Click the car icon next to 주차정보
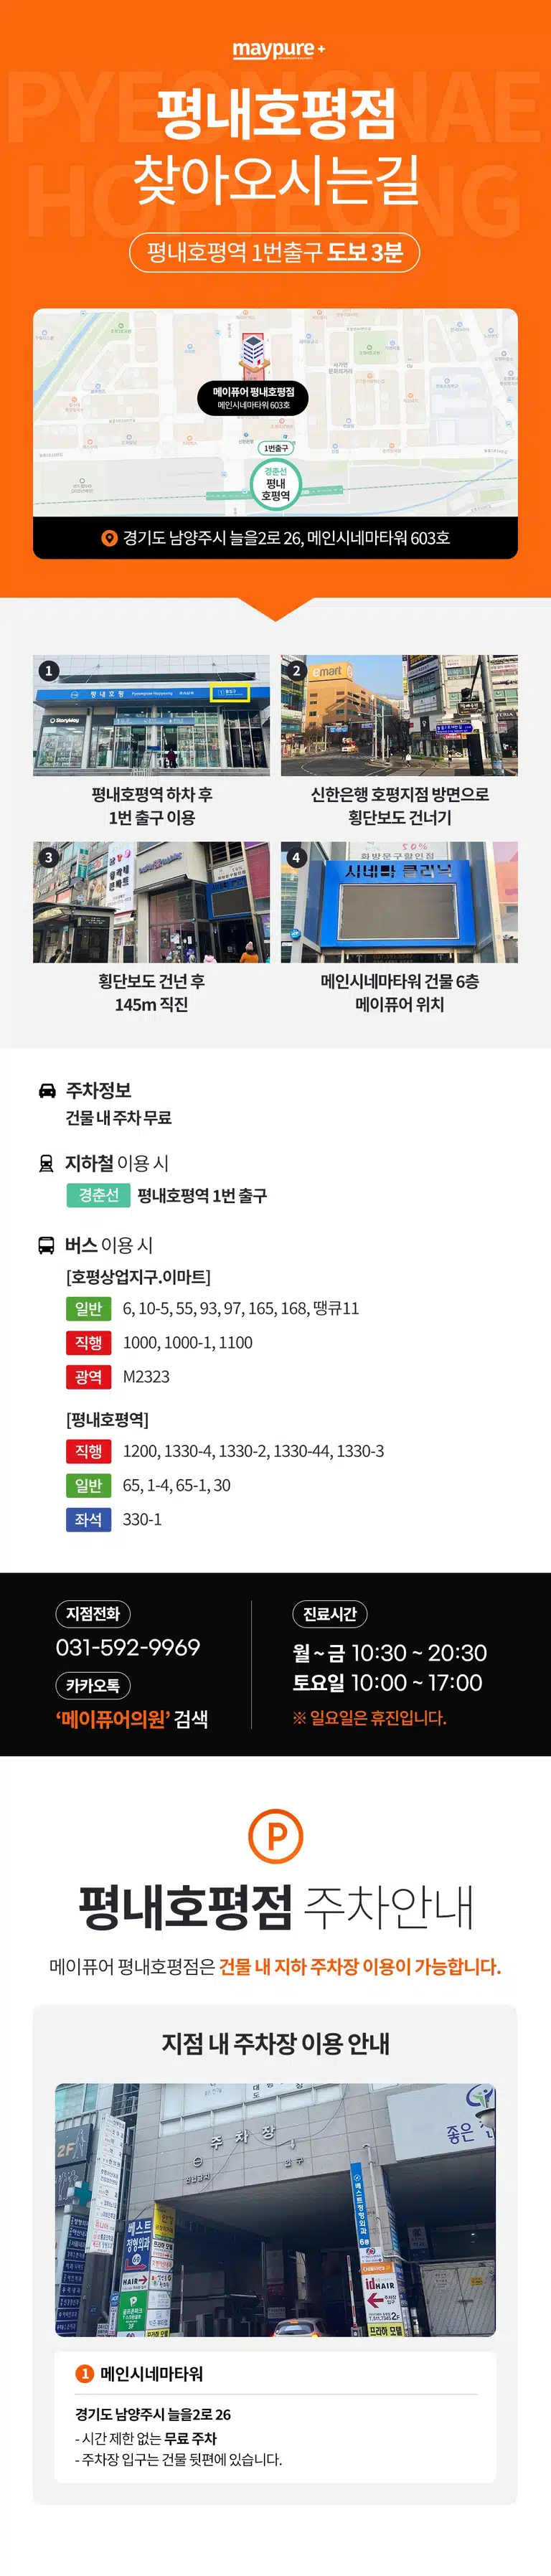This screenshot has height=2576, width=551. (47, 1089)
